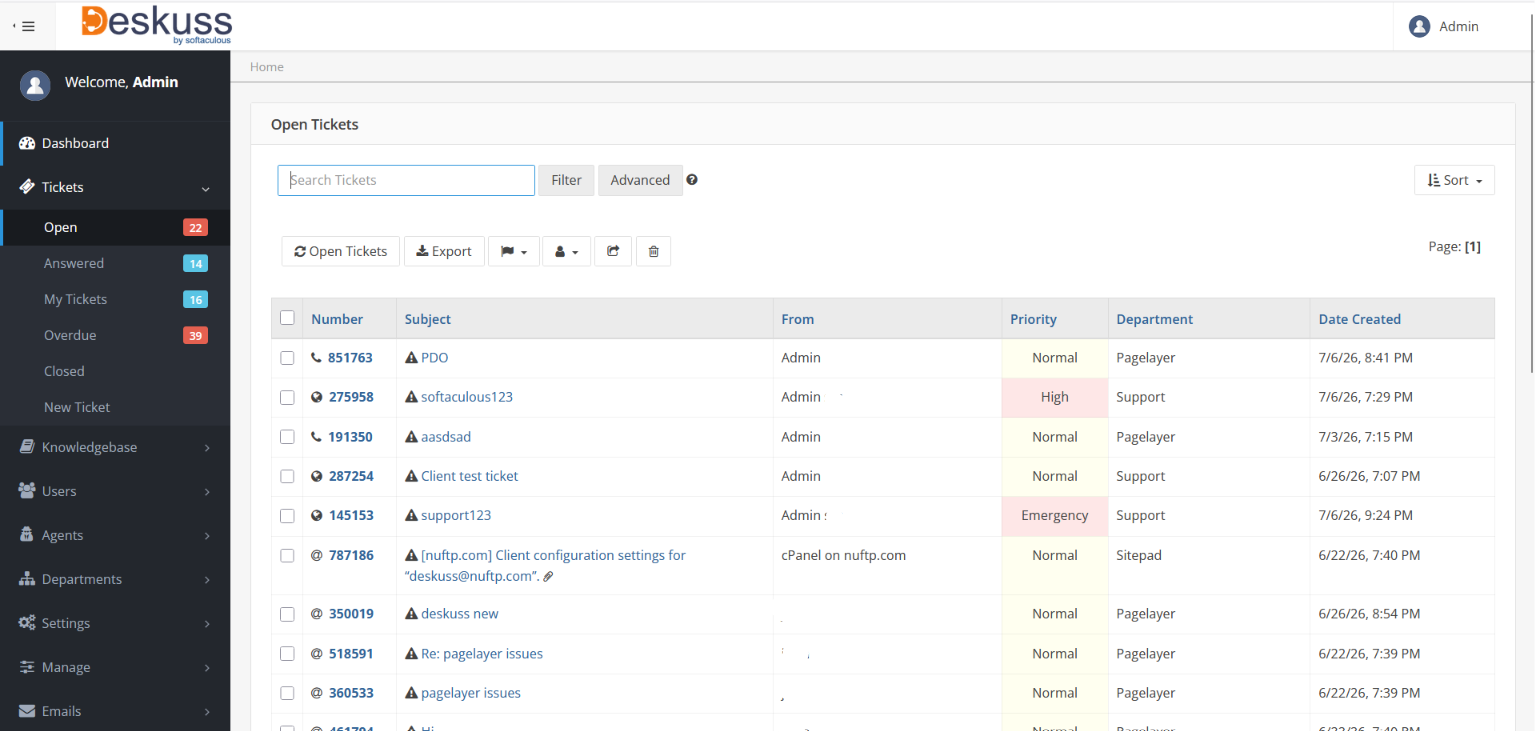Click the Advanced search button
This screenshot has height=732, width=1535.
[640, 180]
